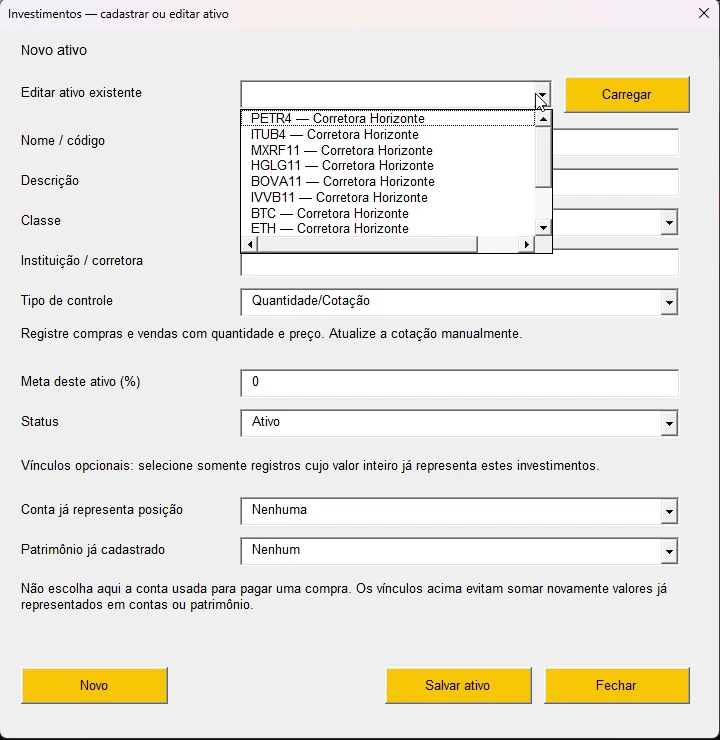Click the list's scroll right arrow
720x740 pixels.
tap(527, 244)
